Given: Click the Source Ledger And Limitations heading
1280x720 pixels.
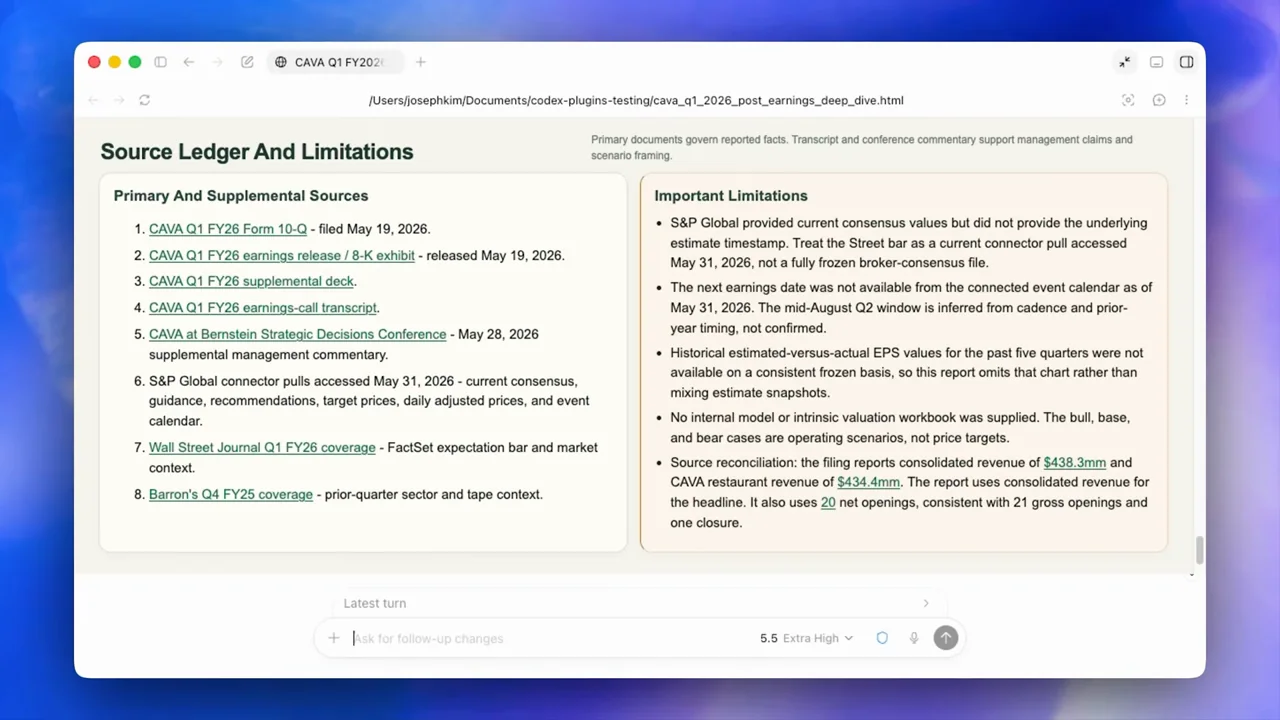Looking at the screenshot, I should click(257, 152).
